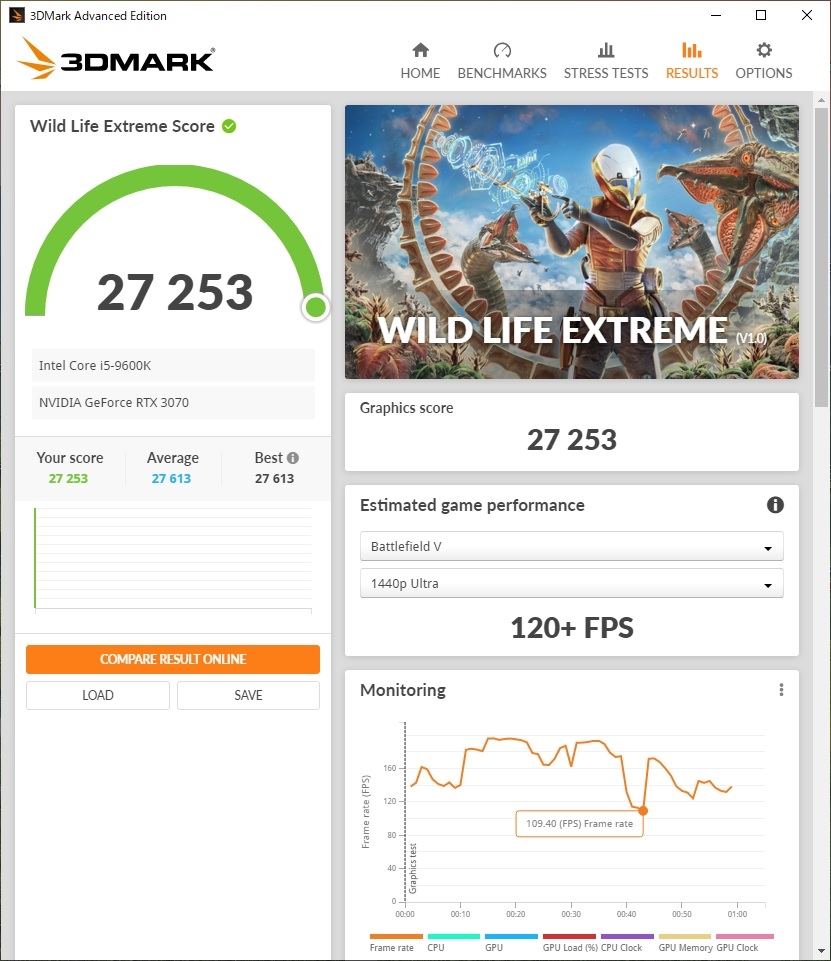Click the green validated checkmark icon

tap(229, 126)
